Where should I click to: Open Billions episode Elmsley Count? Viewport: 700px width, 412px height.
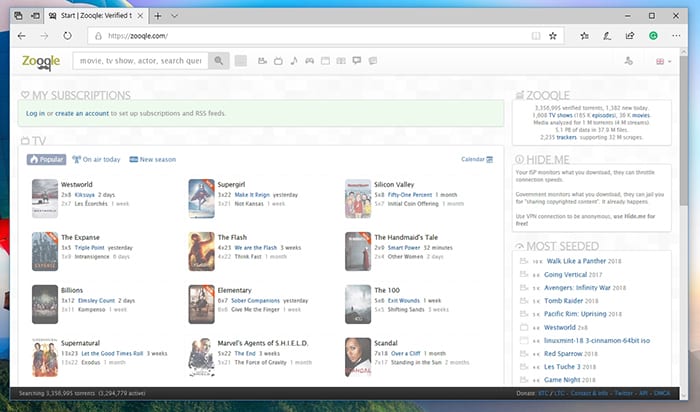96,300
